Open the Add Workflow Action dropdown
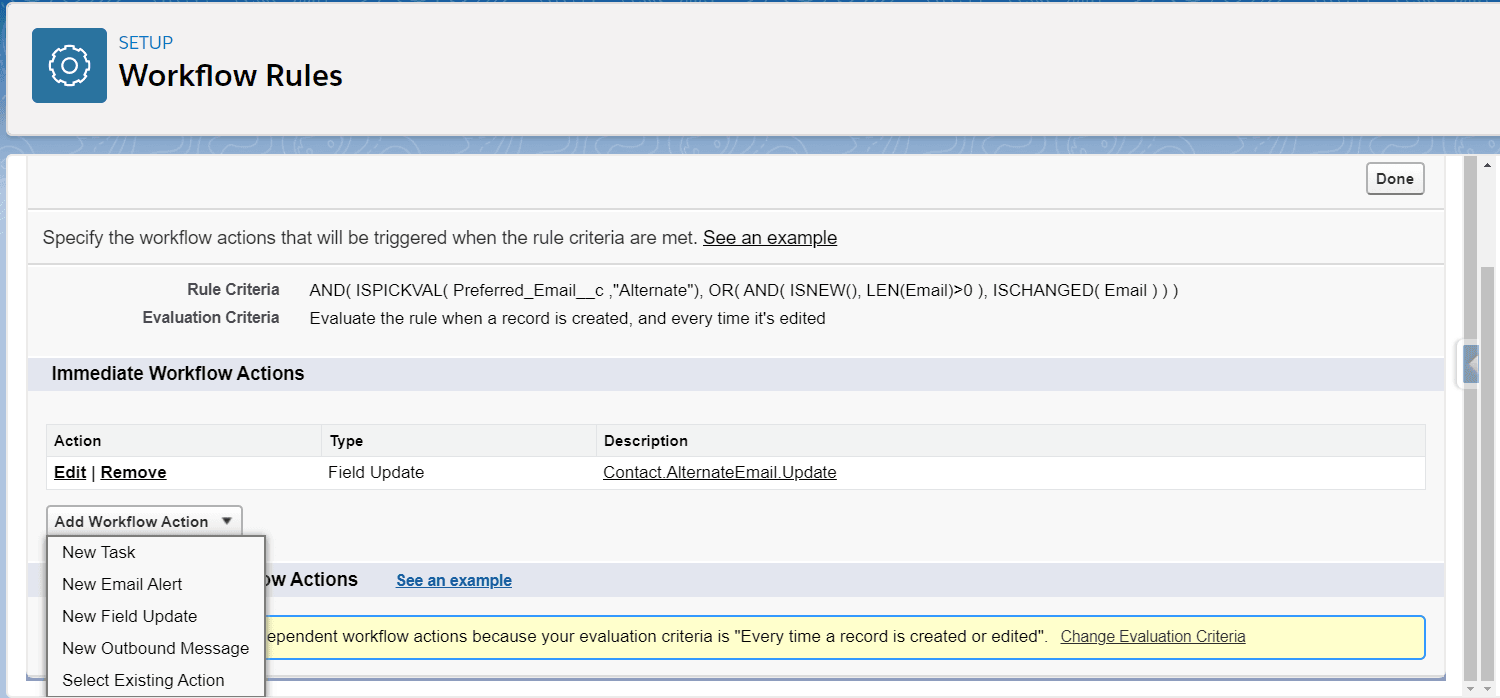Viewport: 1500px width, 698px height. (144, 521)
